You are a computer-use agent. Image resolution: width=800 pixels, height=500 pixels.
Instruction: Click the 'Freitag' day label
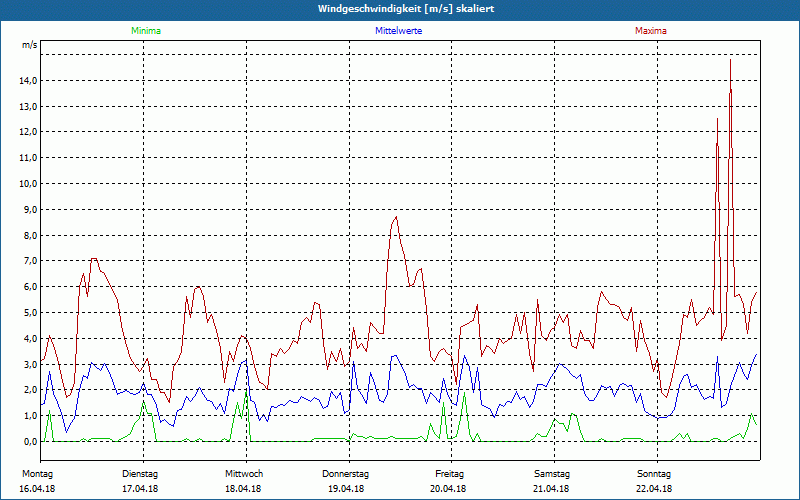point(449,474)
